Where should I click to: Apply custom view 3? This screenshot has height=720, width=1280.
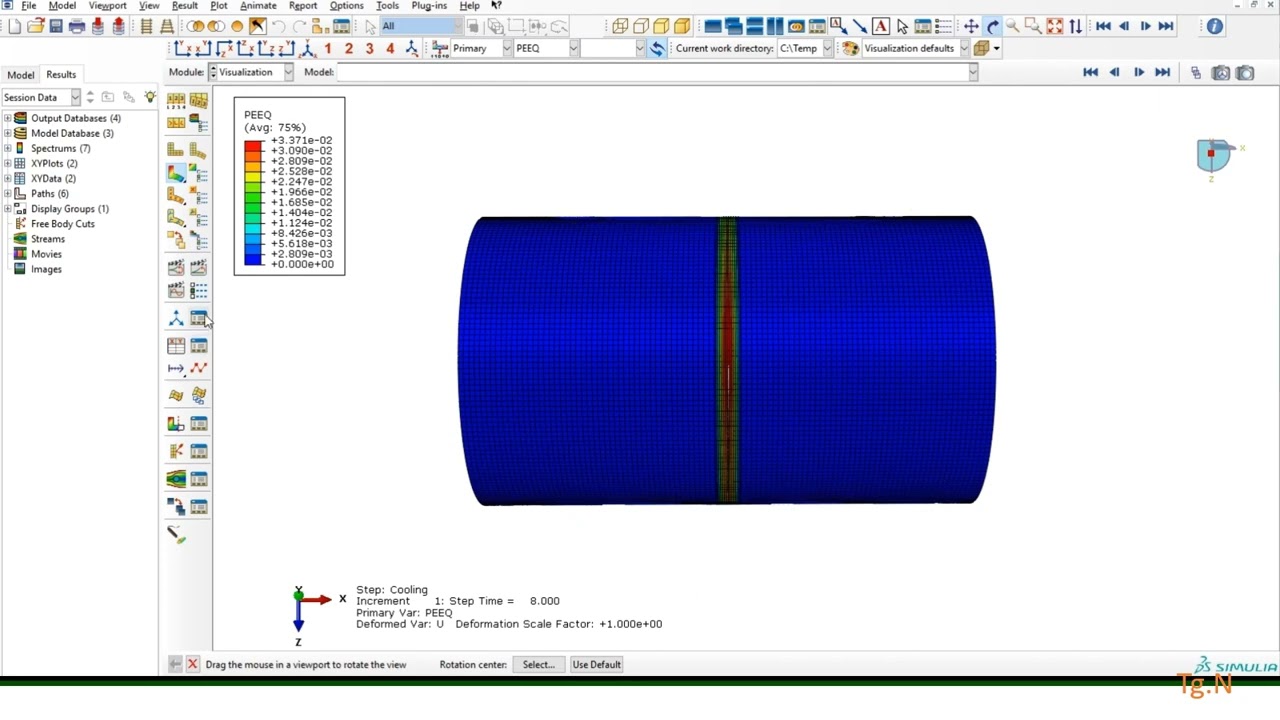pos(369,48)
